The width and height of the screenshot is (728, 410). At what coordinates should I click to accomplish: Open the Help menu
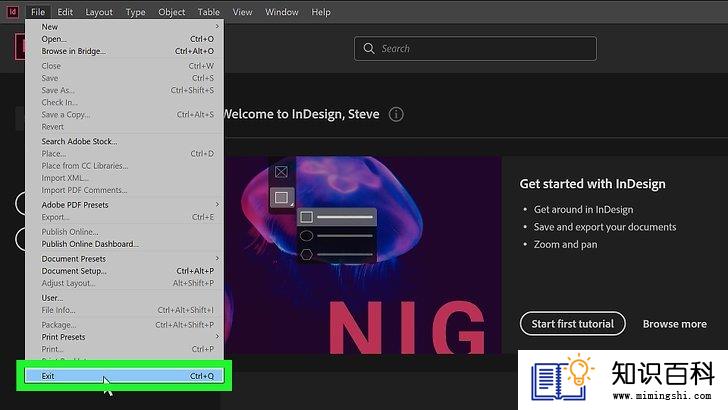click(321, 12)
